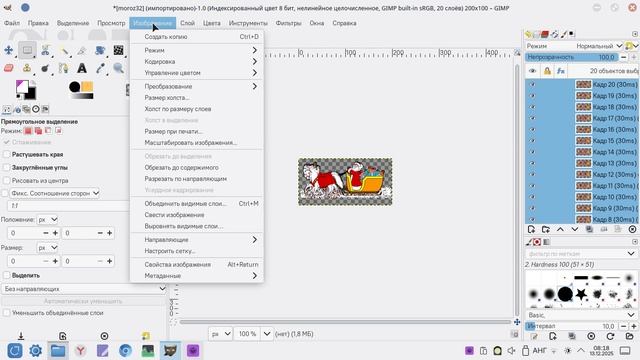Screen dimensions: 640x360
Task: Select the Zoom magnifier tool
Action: coord(118,68)
